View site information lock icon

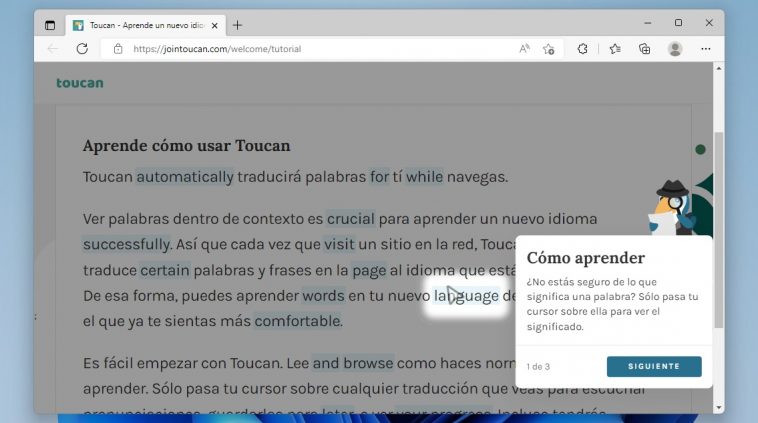click(x=118, y=49)
